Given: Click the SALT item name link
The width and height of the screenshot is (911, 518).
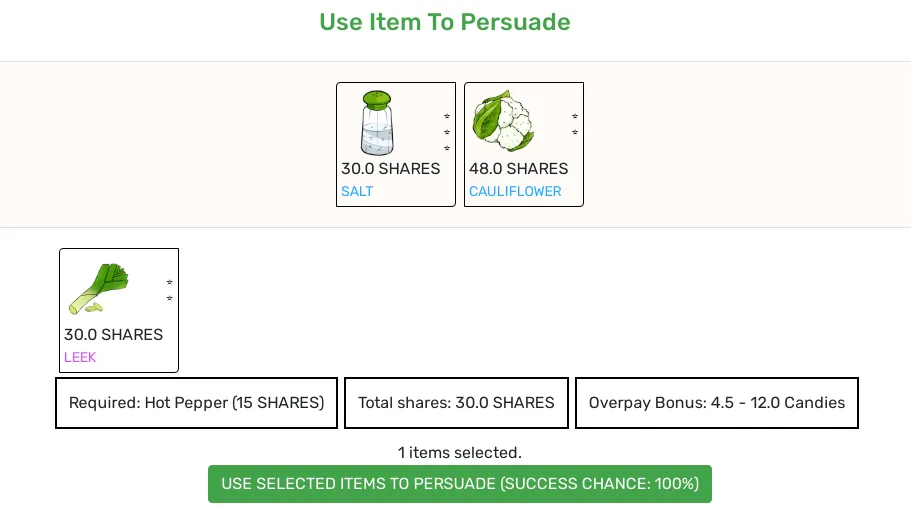Looking at the screenshot, I should coord(357,191).
